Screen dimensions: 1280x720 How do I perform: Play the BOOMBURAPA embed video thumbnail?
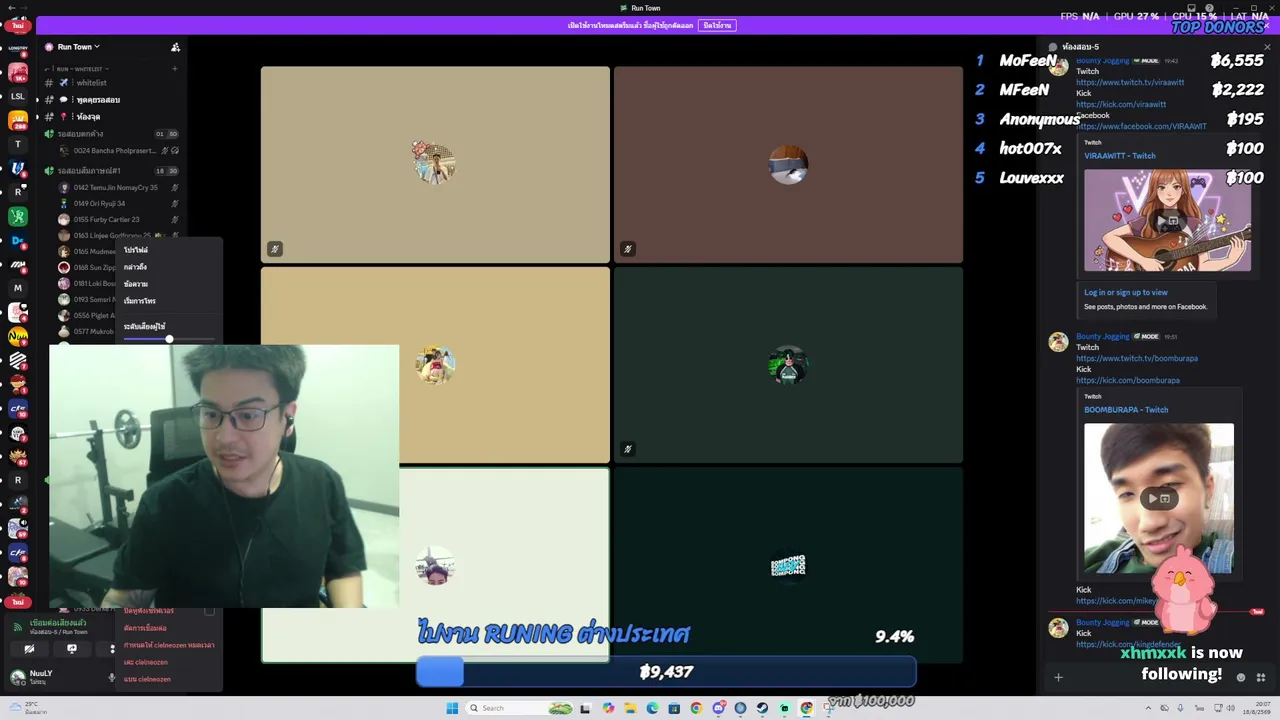click(1159, 498)
